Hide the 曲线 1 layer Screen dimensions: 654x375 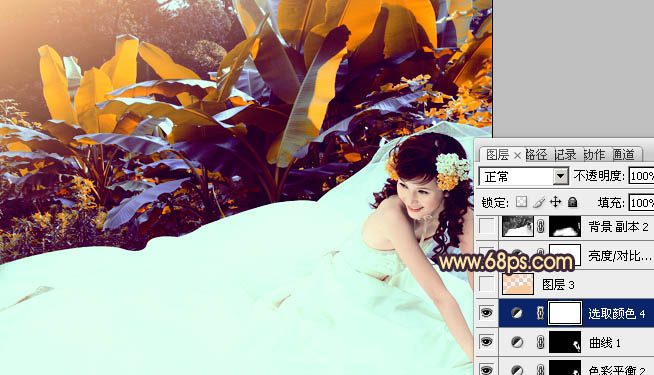point(486,342)
